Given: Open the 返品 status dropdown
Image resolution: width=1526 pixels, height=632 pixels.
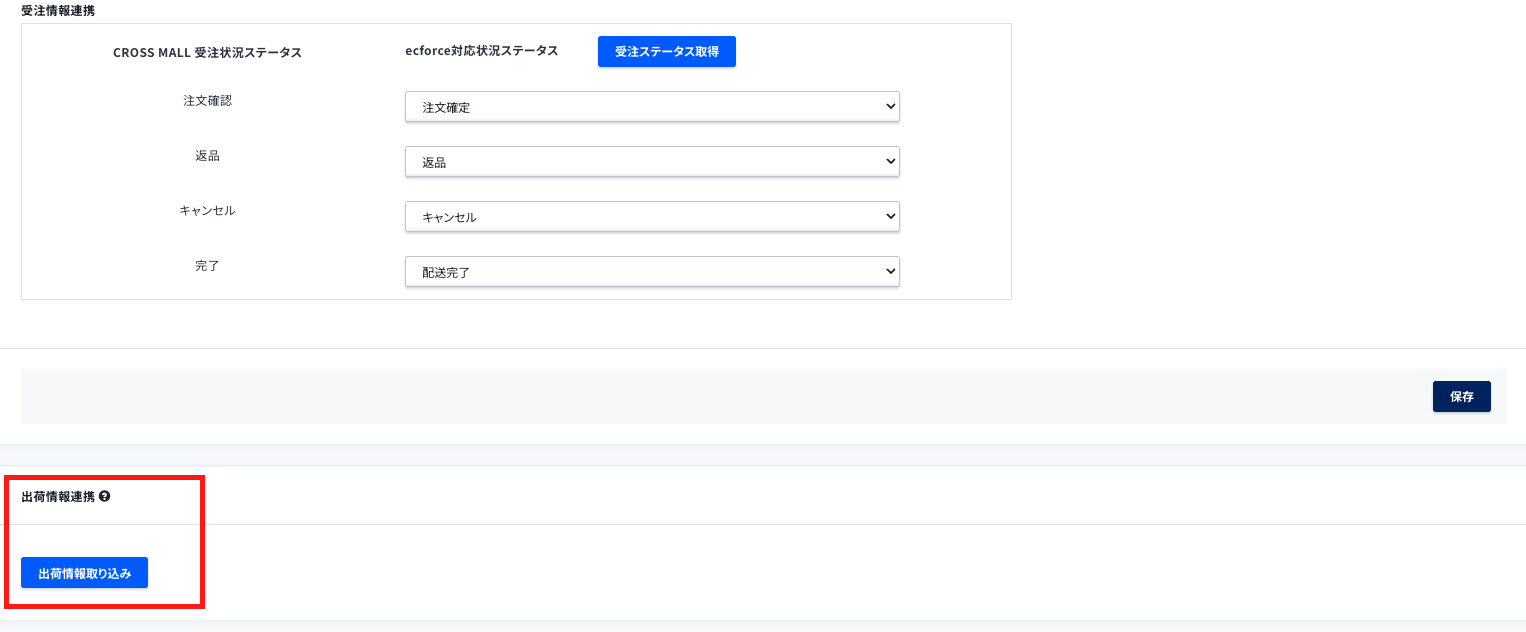Looking at the screenshot, I should point(650,161).
